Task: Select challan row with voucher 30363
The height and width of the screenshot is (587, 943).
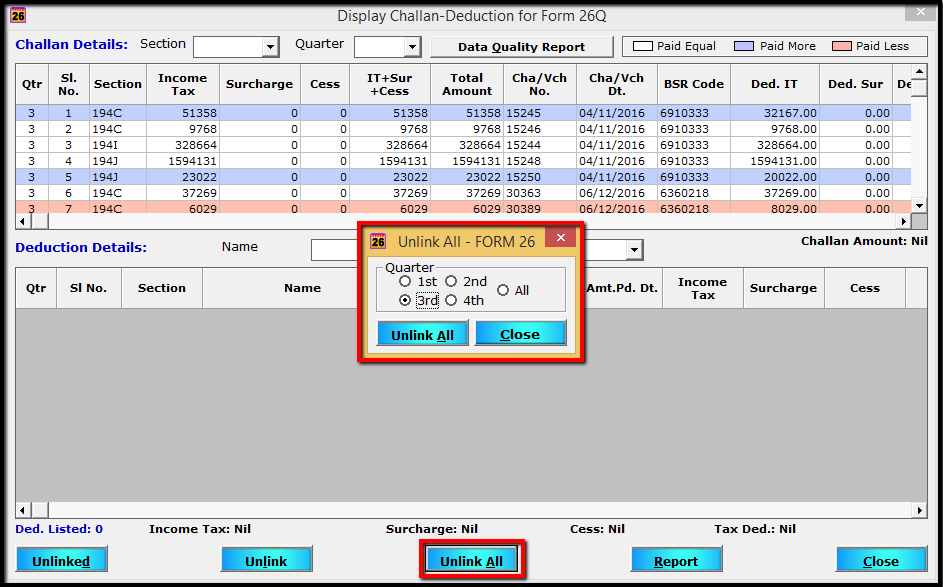Action: pos(463,193)
